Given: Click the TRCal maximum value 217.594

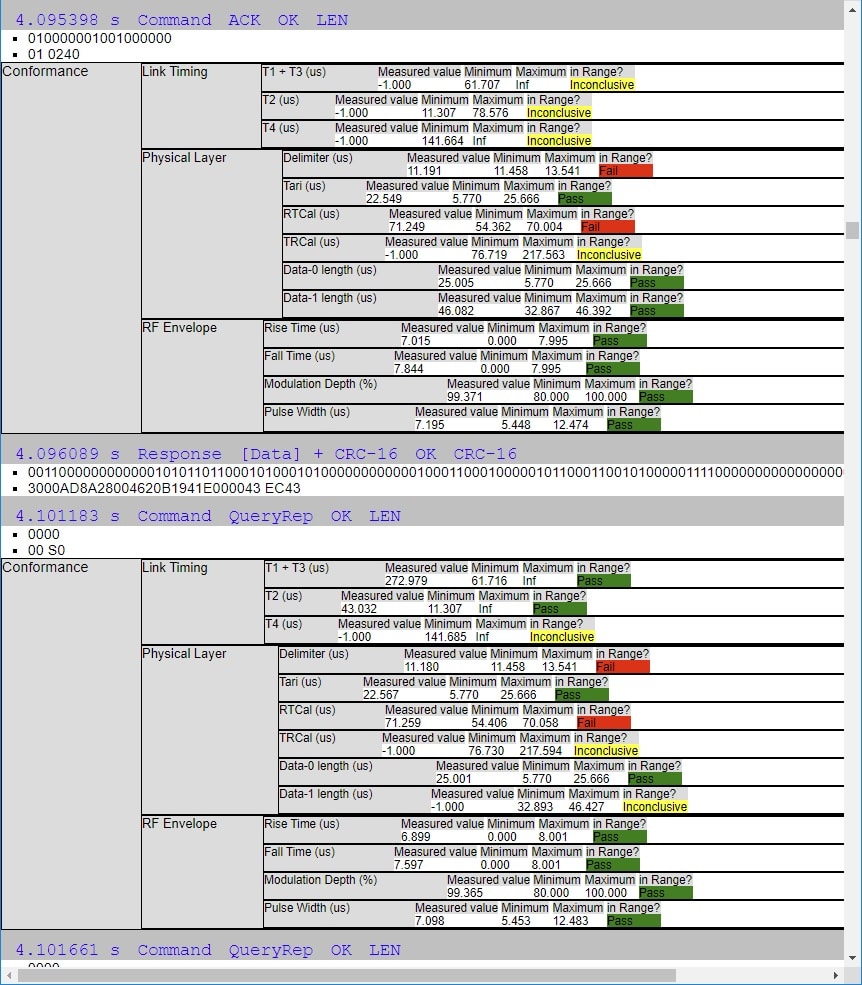Looking at the screenshot, I should [540, 751].
